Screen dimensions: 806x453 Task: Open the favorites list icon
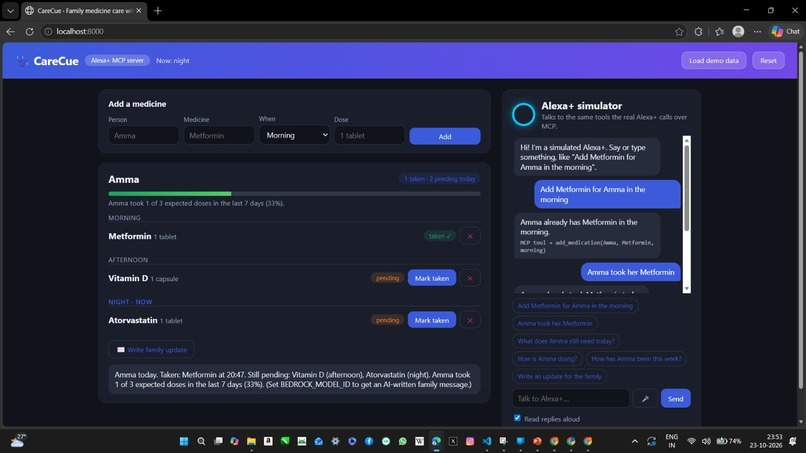pyautogui.click(x=719, y=31)
